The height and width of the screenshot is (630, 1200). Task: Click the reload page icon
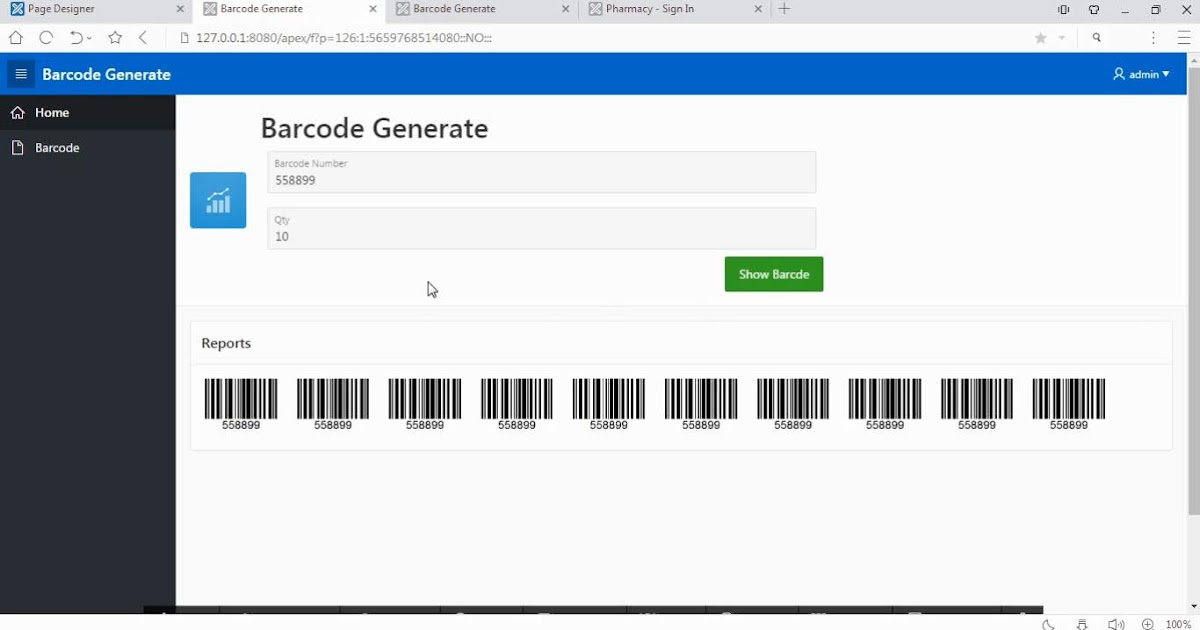[x=46, y=37]
